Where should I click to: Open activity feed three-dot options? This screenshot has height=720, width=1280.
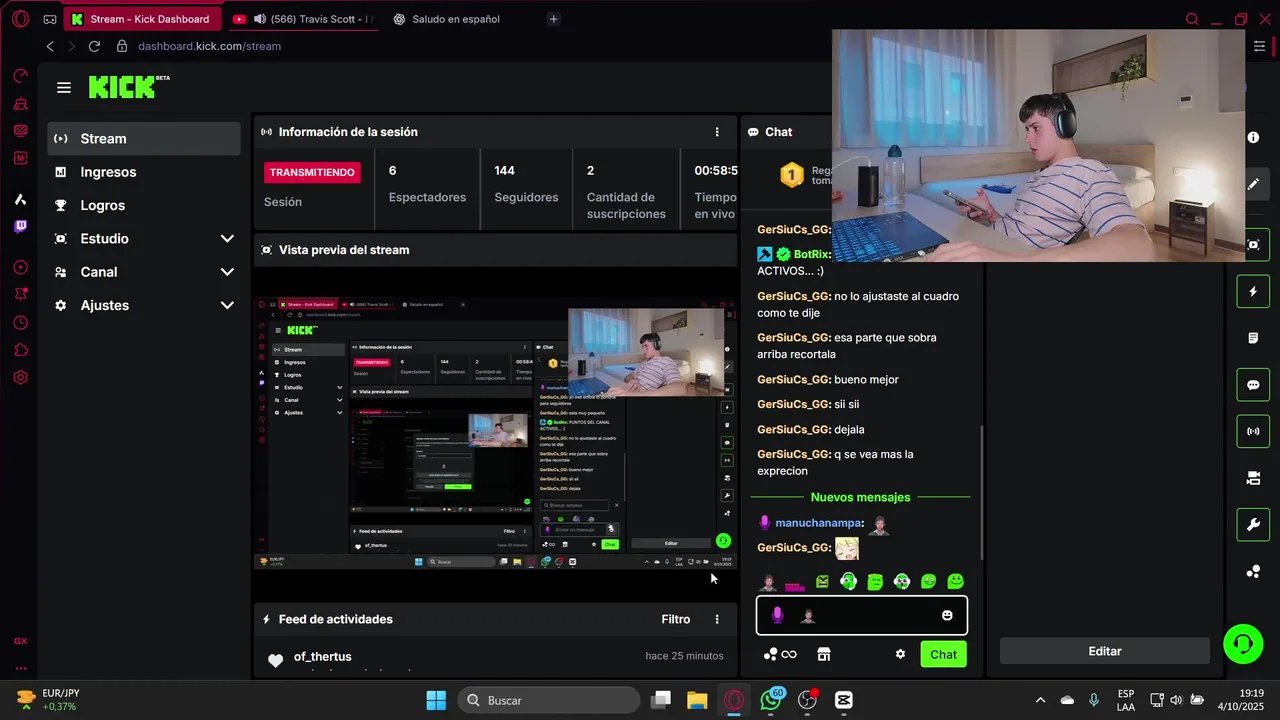[717, 619]
